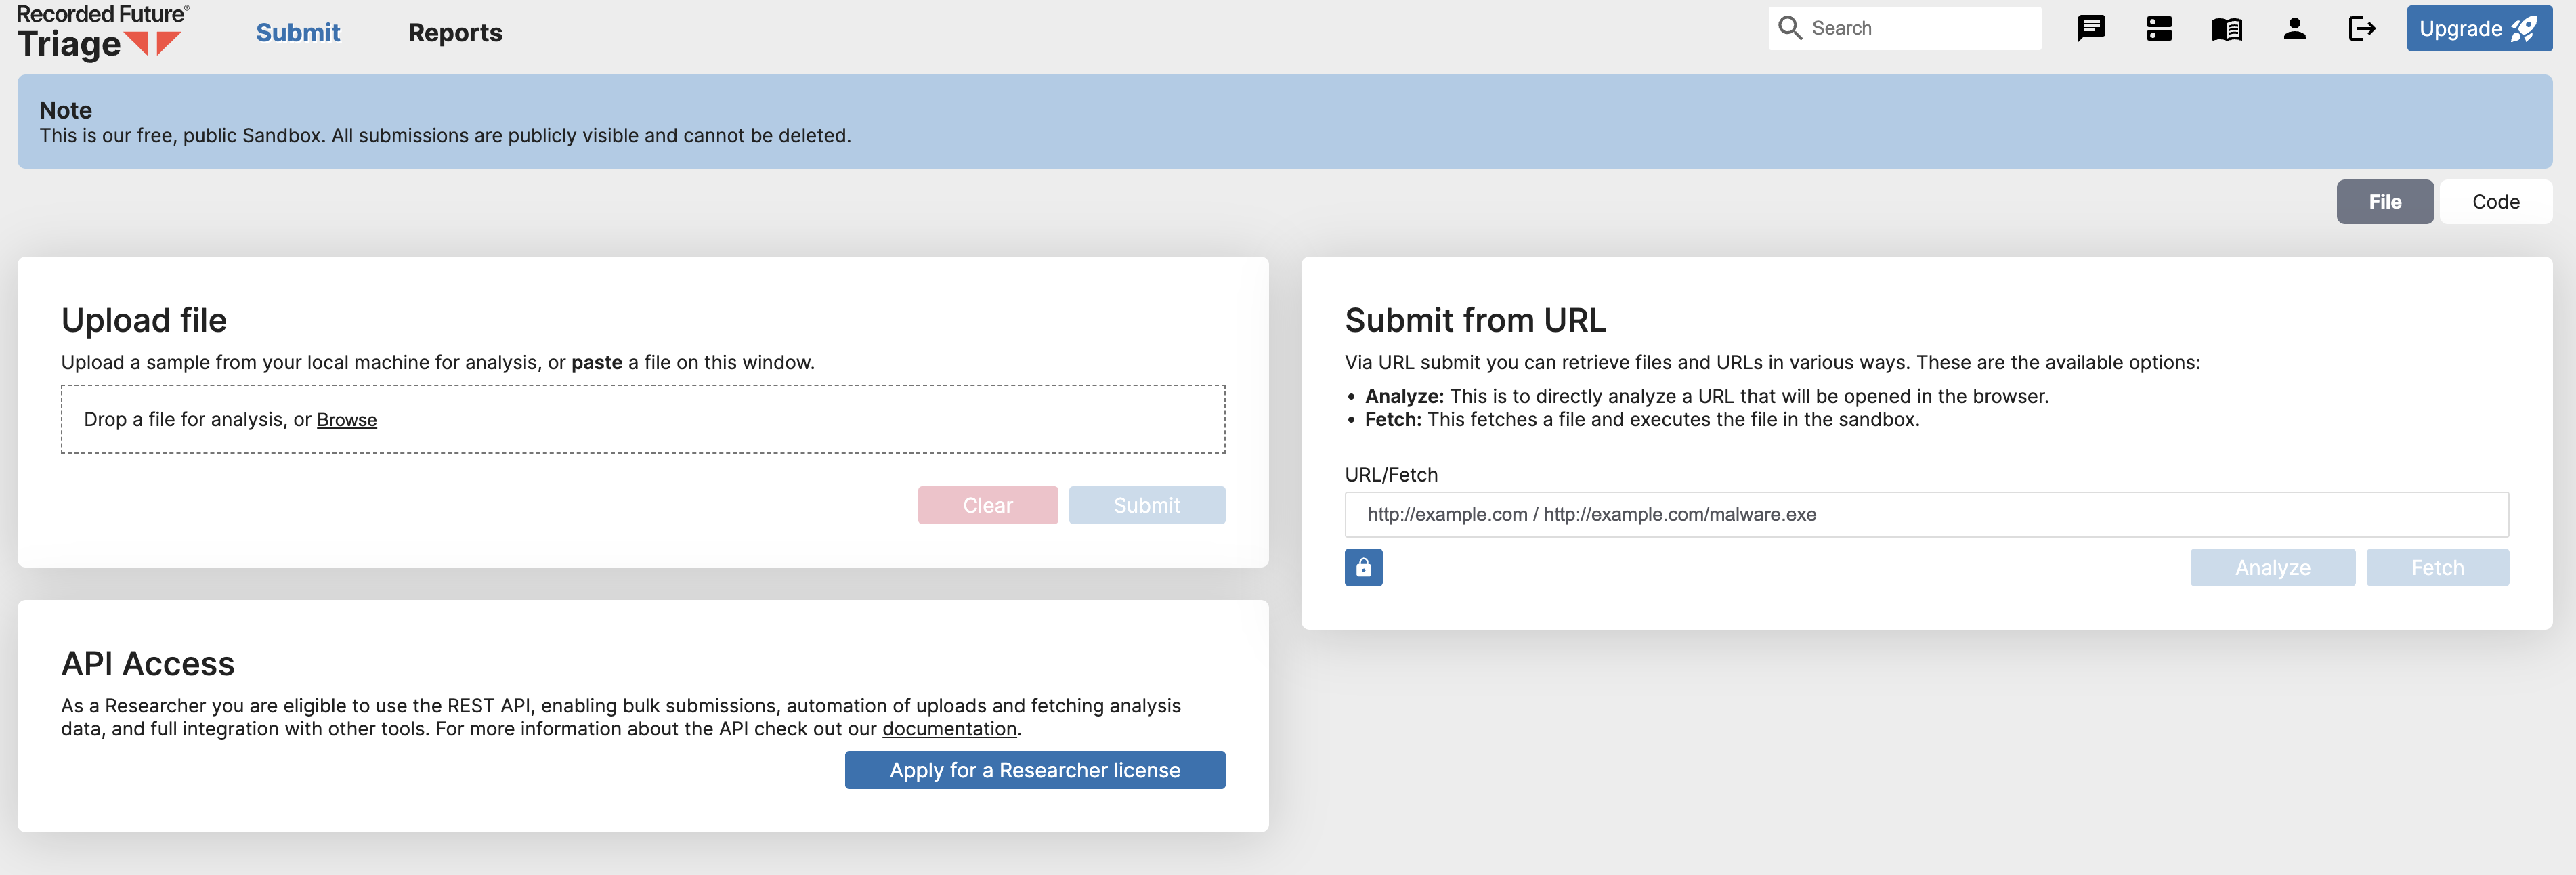Switch to File submission mode

pos(2384,202)
